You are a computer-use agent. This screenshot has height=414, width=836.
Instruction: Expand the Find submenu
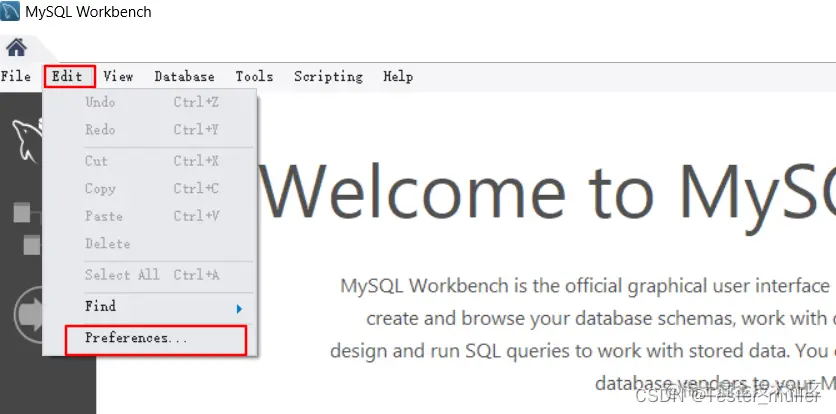click(150, 307)
